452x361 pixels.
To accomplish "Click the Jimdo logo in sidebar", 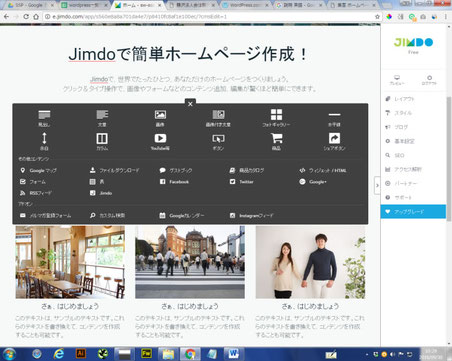I will (x=413, y=43).
